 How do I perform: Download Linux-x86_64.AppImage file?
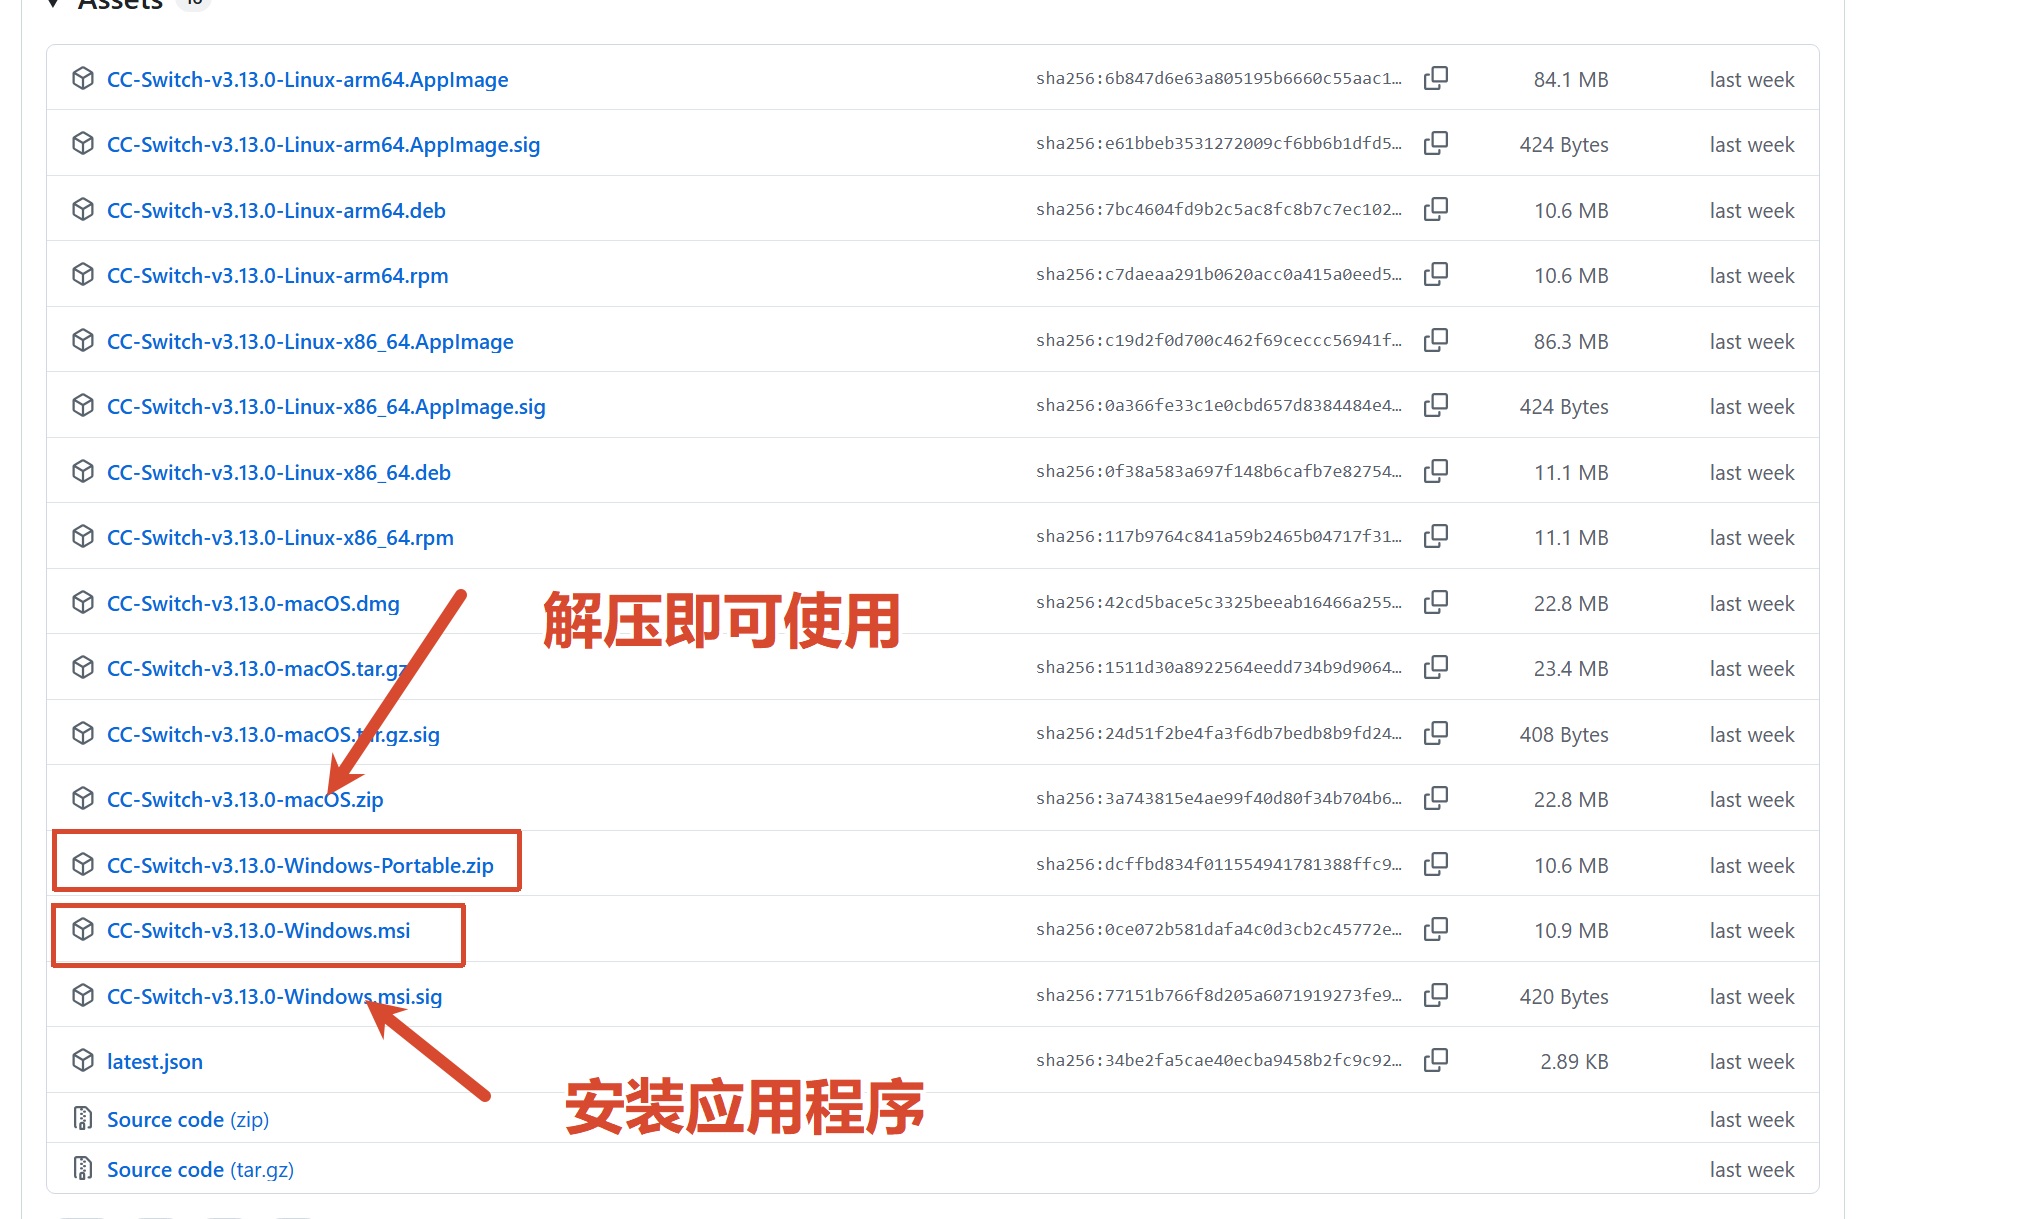(x=310, y=342)
